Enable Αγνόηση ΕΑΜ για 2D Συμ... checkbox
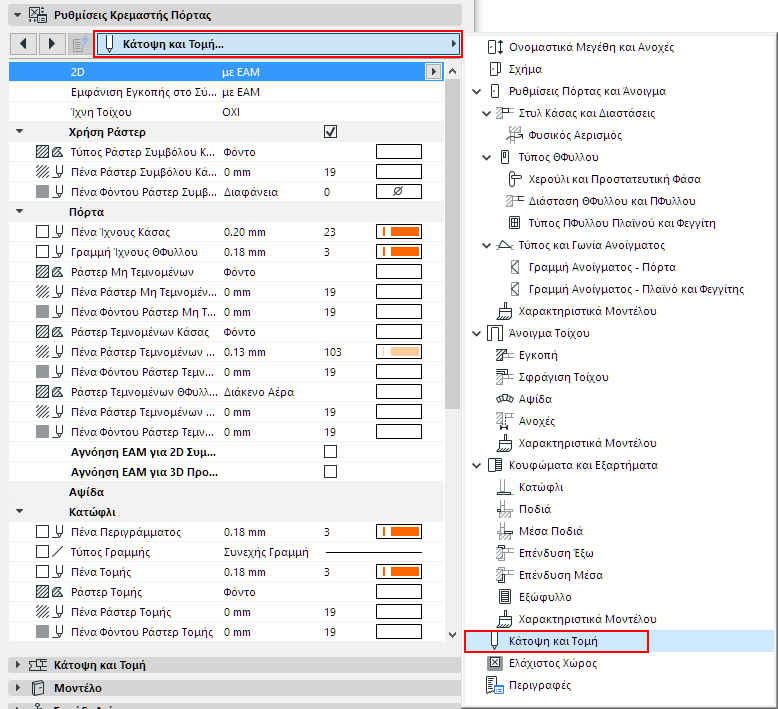The image size is (778, 709). pos(330,451)
